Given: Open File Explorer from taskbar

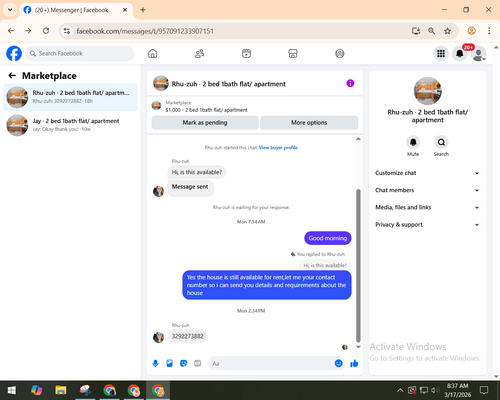Looking at the screenshot, I should [61, 390].
